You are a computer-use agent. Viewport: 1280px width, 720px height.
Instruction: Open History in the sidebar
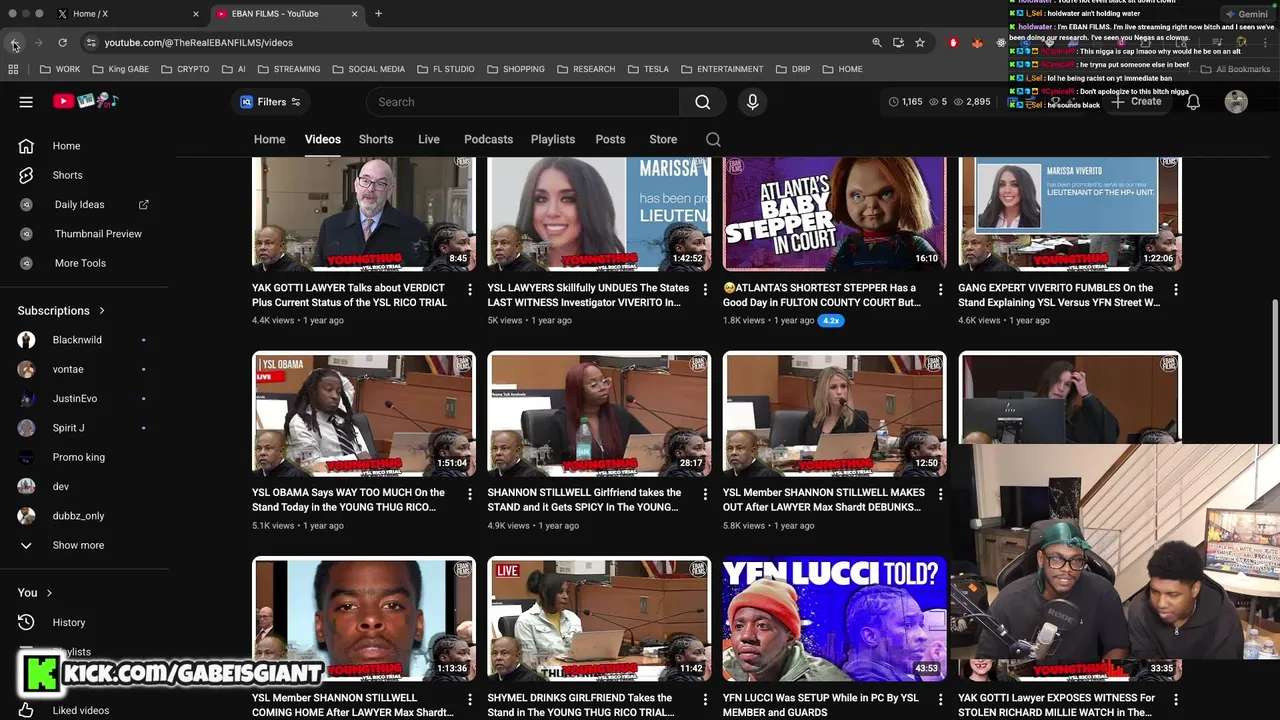click(x=84, y=622)
